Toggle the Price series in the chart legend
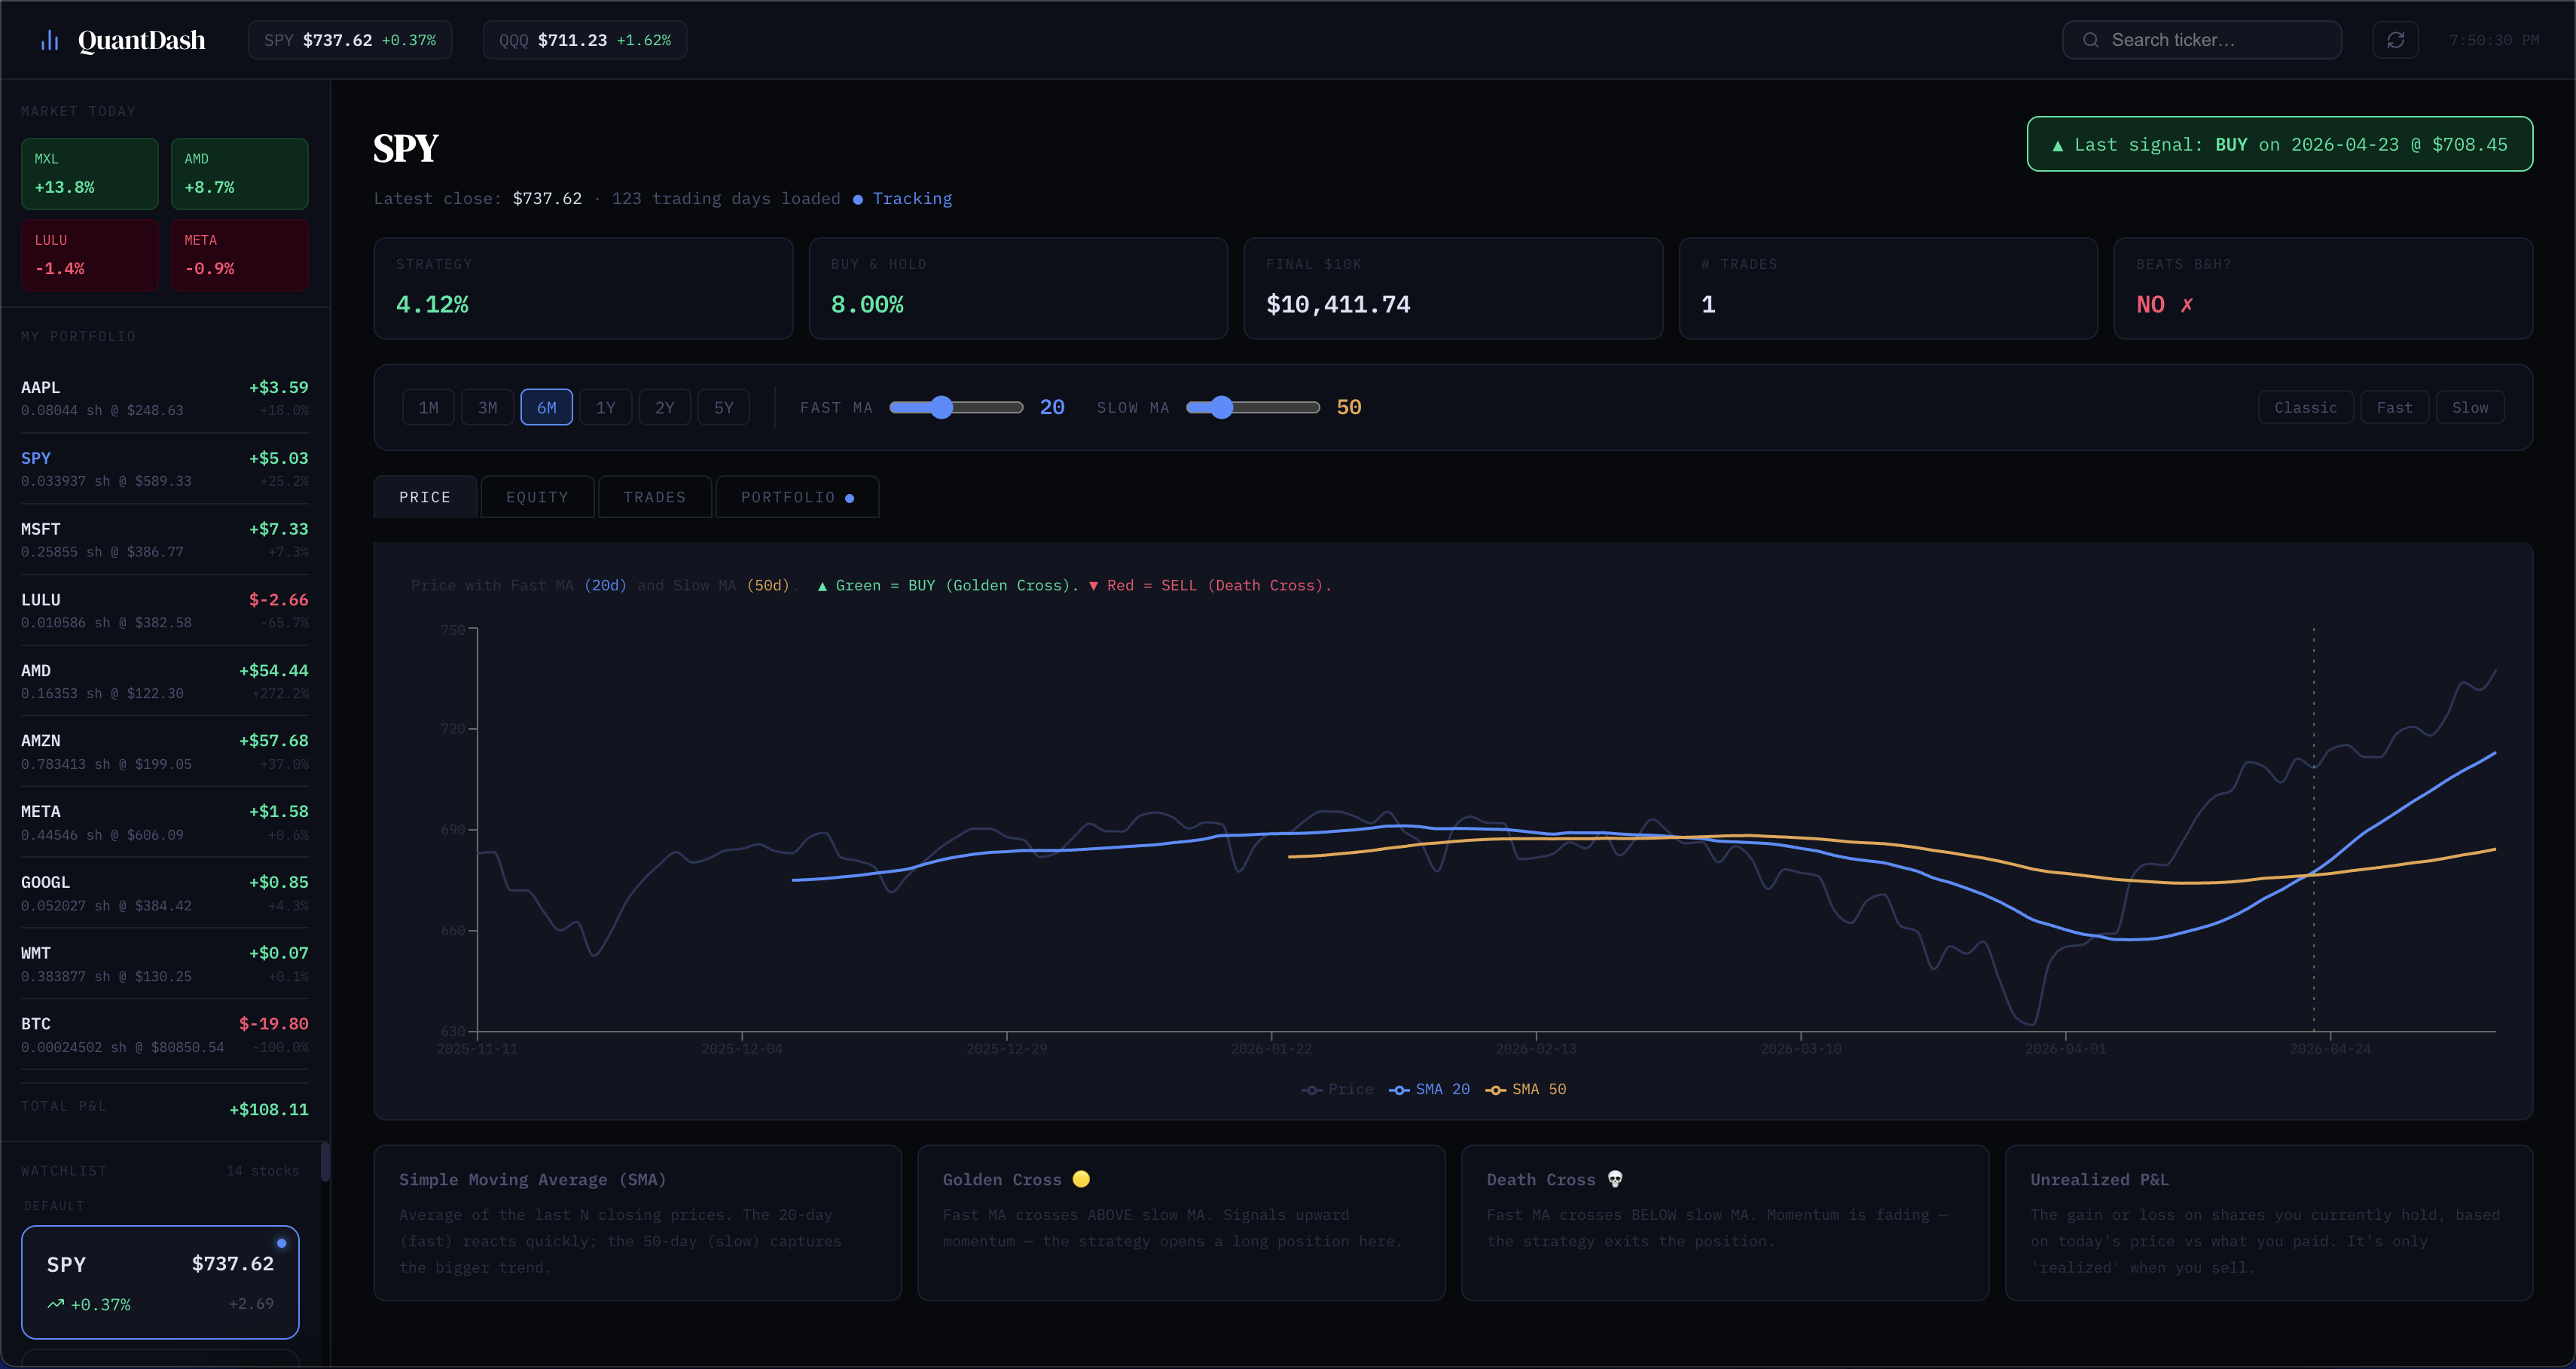The image size is (2576, 1369). tap(1337, 1089)
